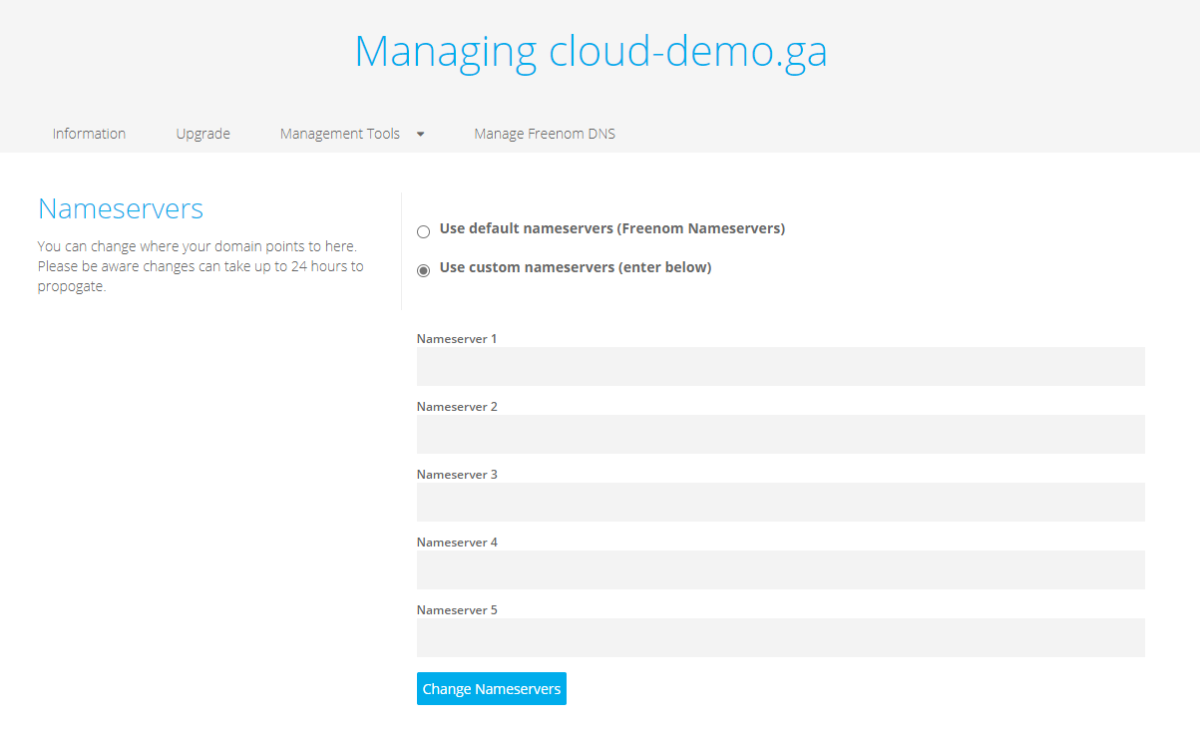Open Manage Freenom DNS
1200x733 pixels.
[x=545, y=134]
